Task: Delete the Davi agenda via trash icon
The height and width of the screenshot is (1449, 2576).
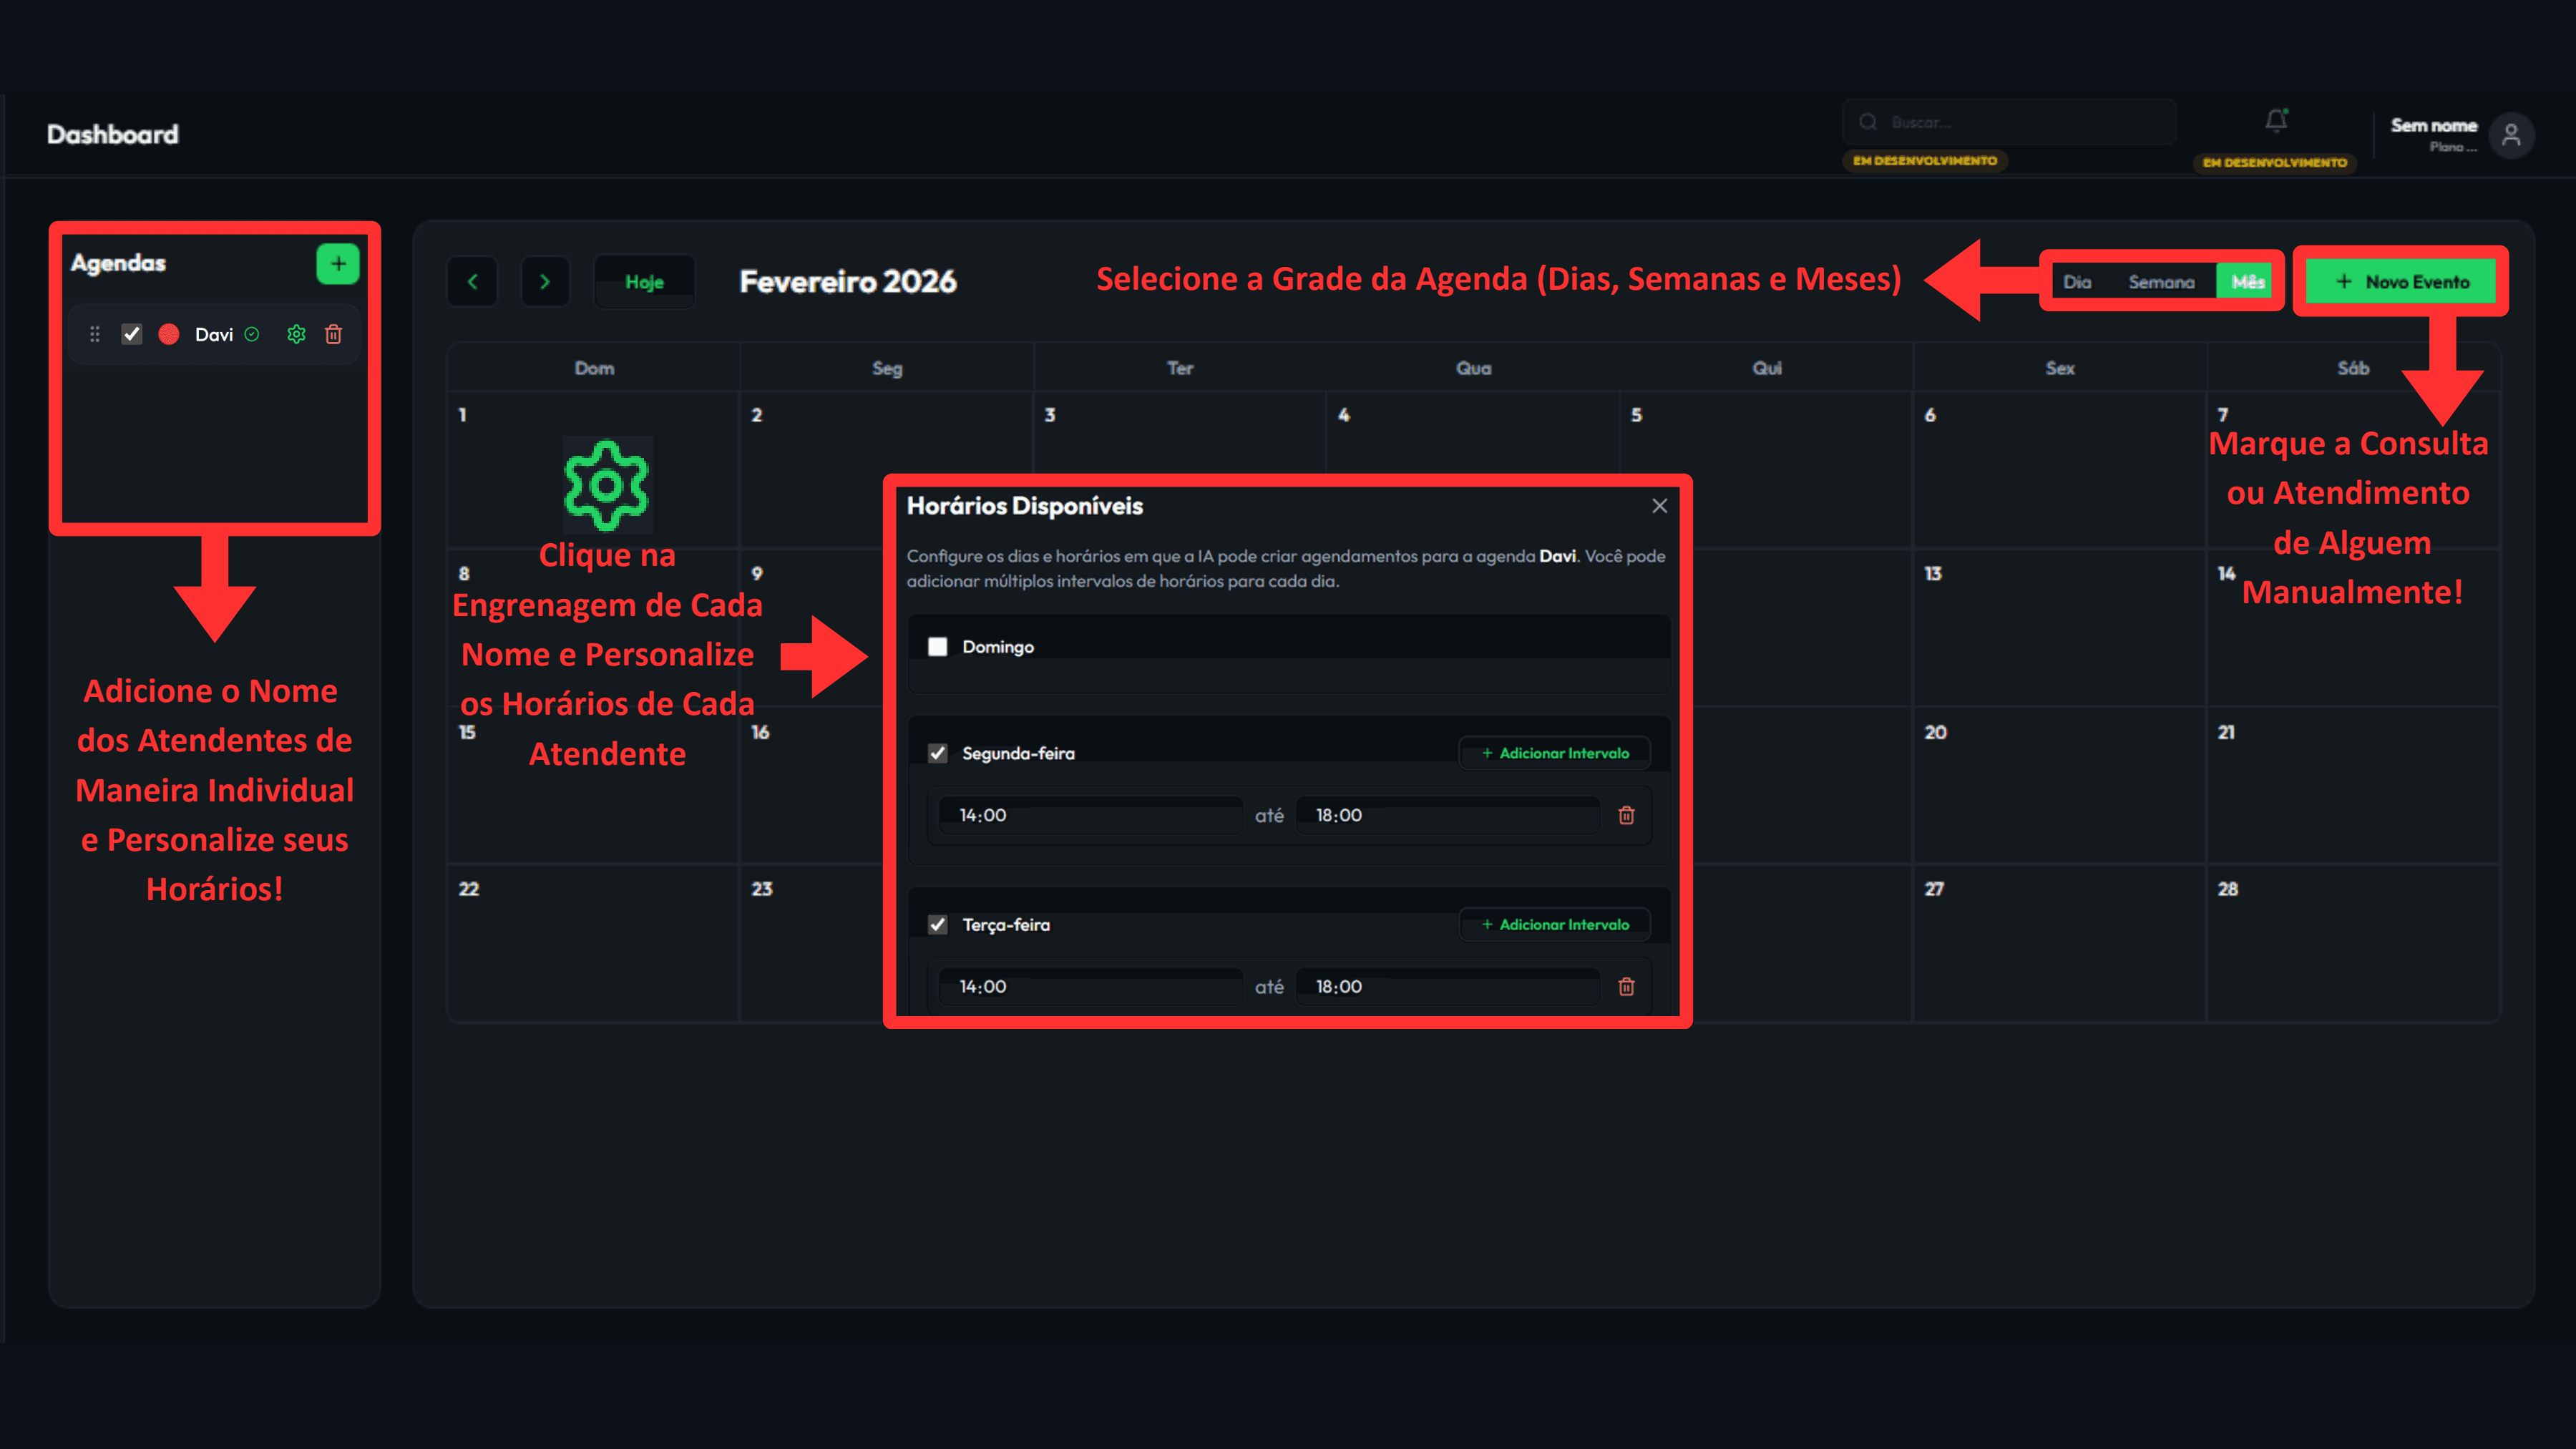Action: (334, 334)
